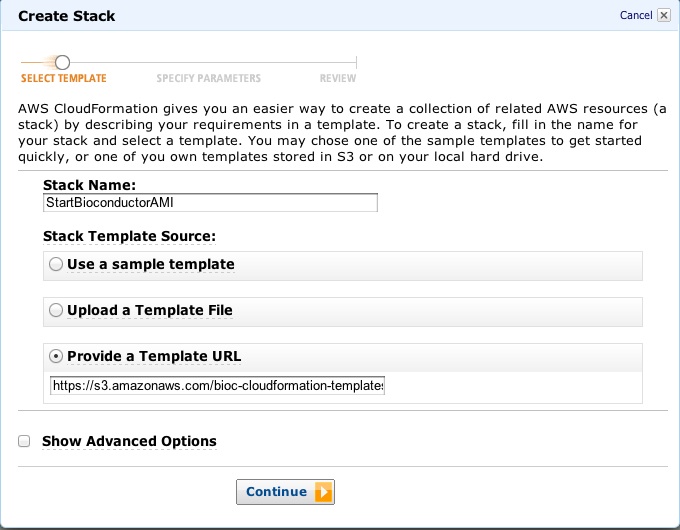Click the 'Provide a Template URL' label text
680x530 pixels.
153,356
